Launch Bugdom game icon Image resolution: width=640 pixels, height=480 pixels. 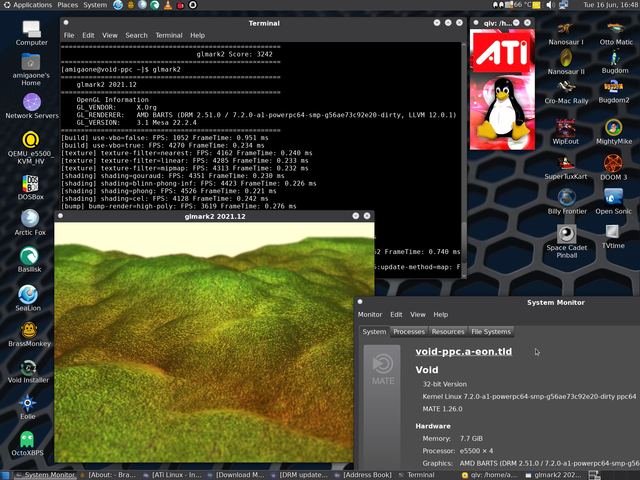coord(615,62)
